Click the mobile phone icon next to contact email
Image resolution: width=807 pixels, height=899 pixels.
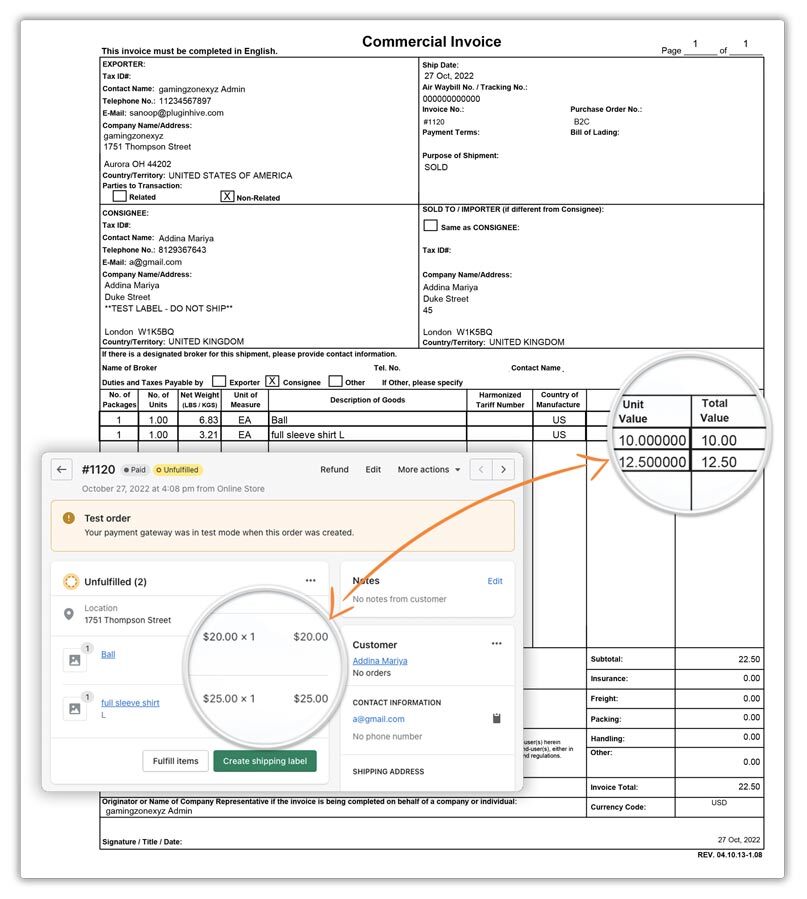coord(495,719)
